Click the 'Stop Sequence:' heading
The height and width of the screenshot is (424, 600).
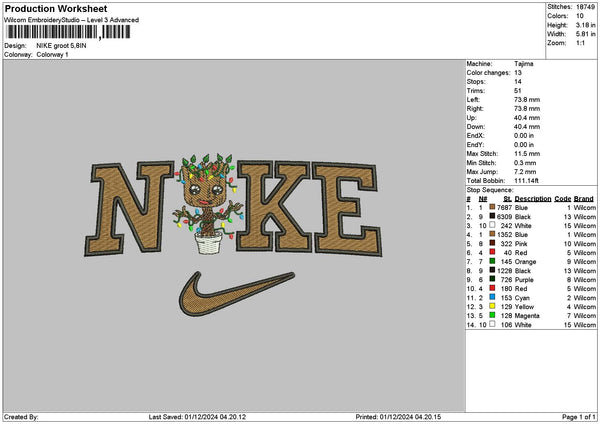click(x=490, y=190)
